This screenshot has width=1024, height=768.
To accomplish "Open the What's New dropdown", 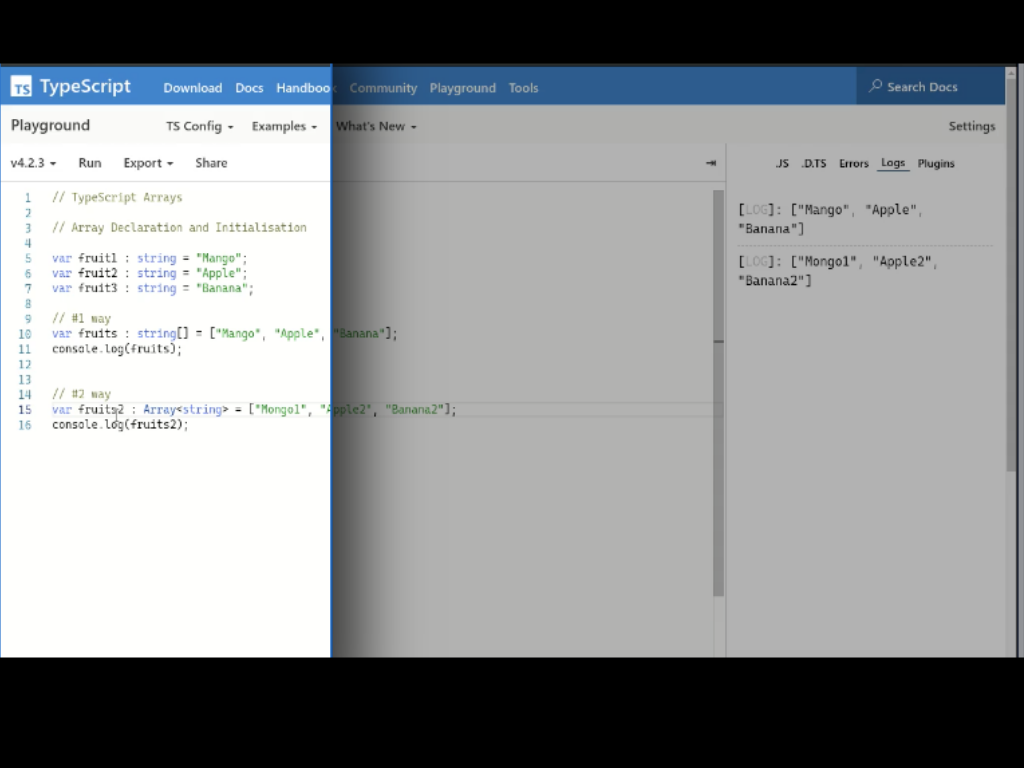I will point(374,126).
